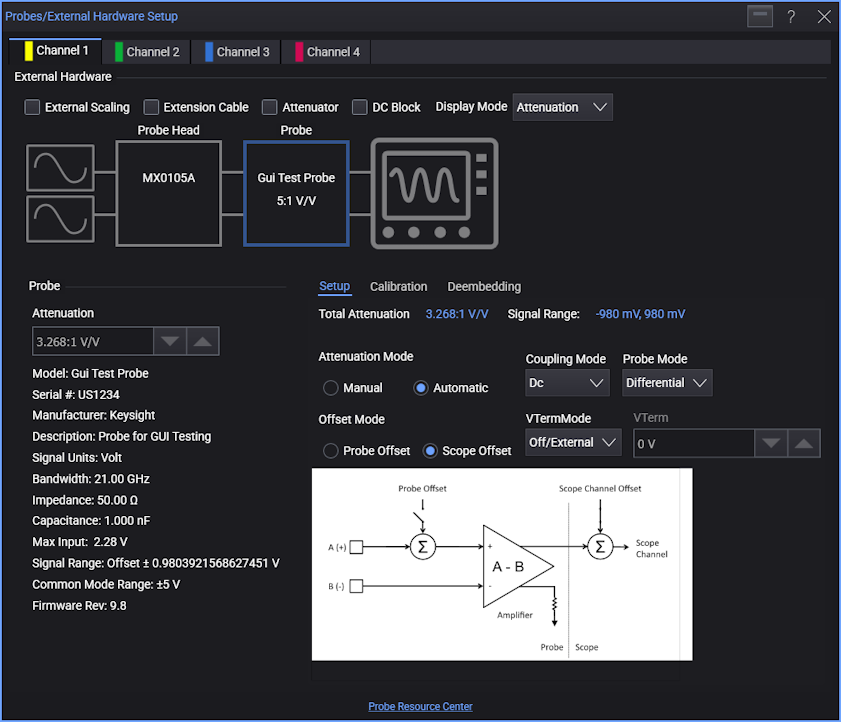
Task: Open the Calibration tab
Action: (x=398, y=287)
